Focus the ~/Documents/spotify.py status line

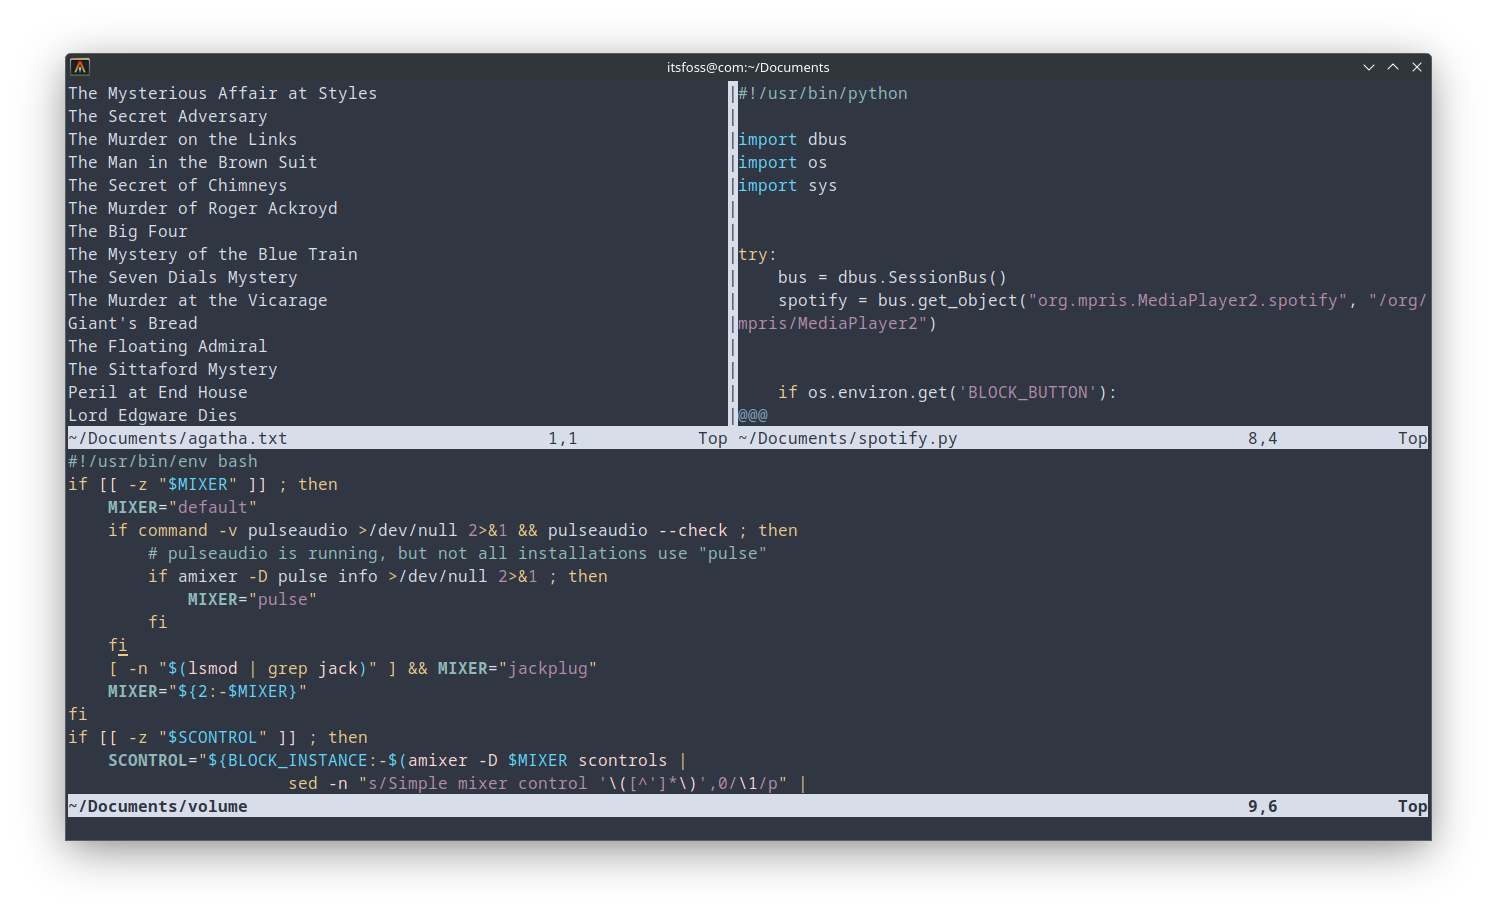coord(848,438)
